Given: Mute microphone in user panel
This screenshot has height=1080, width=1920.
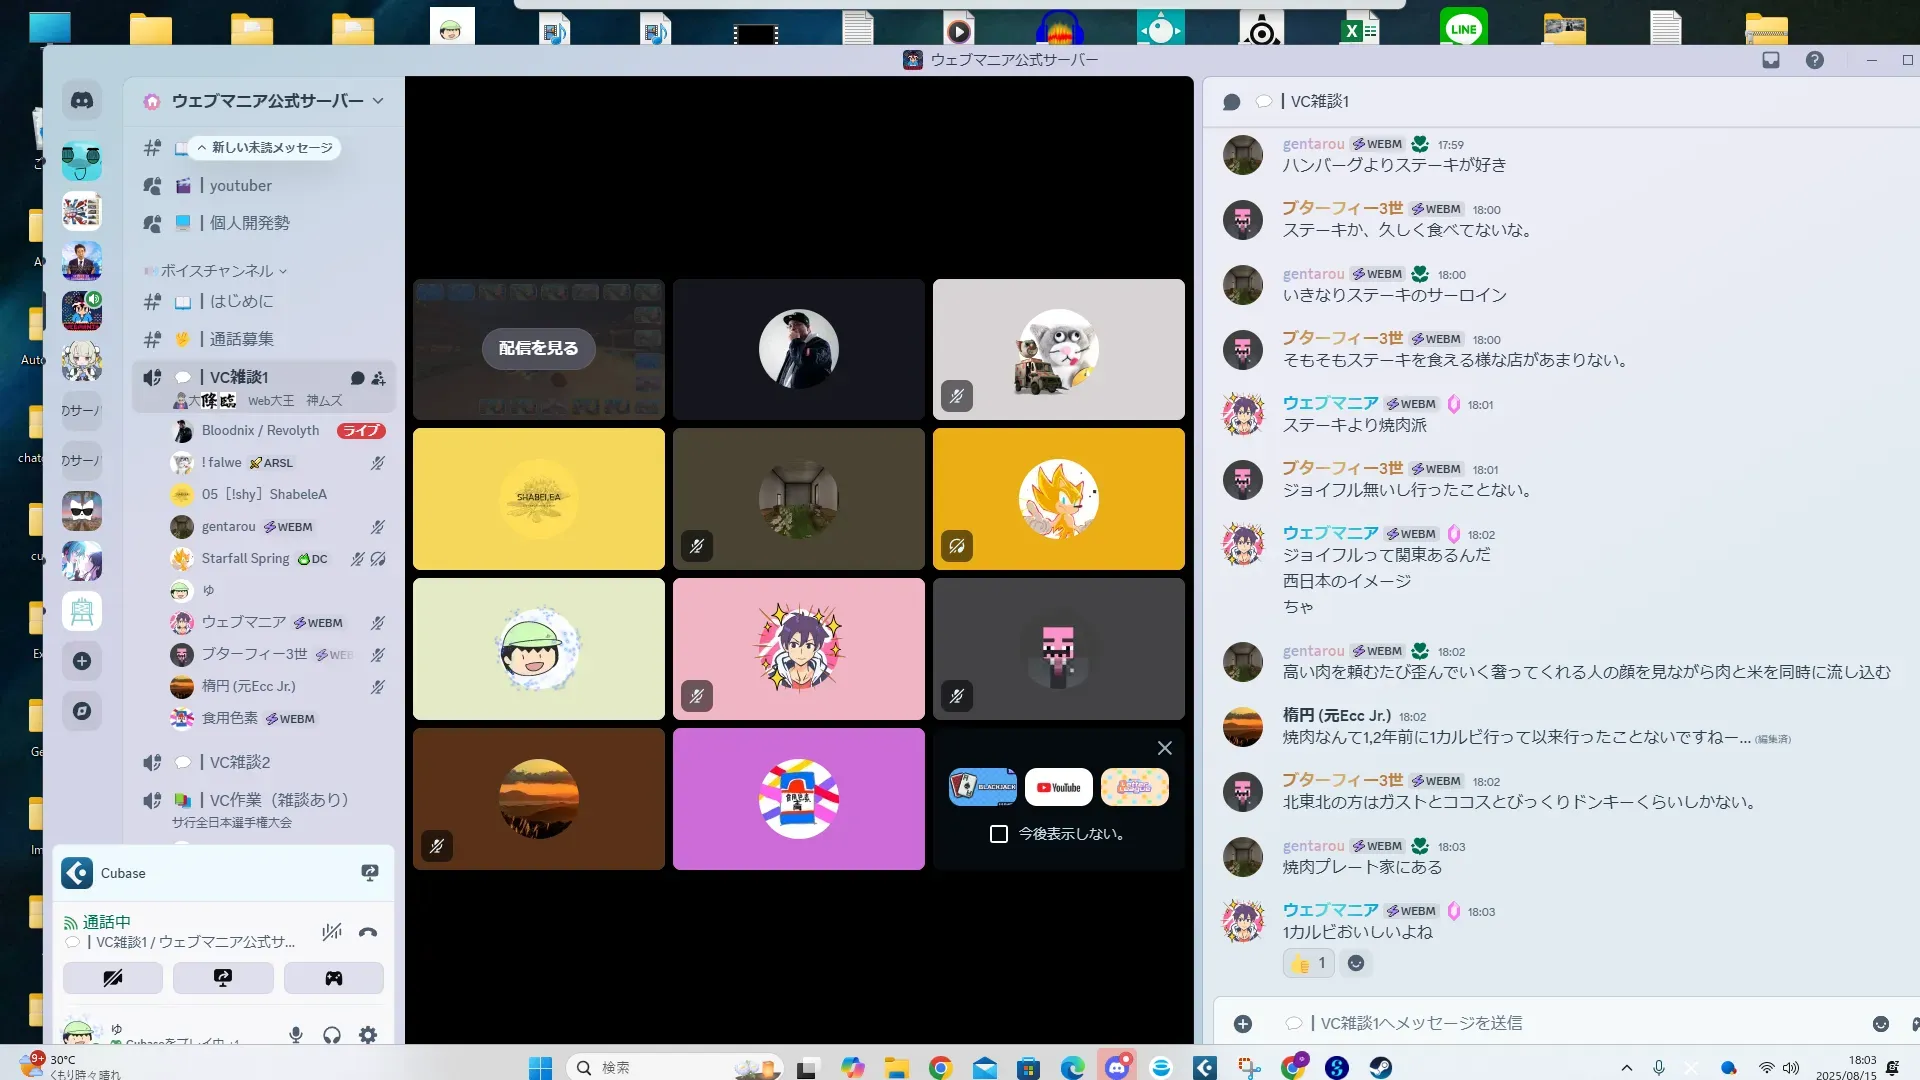Looking at the screenshot, I should pyautogui.click(x=296, y=1035).
